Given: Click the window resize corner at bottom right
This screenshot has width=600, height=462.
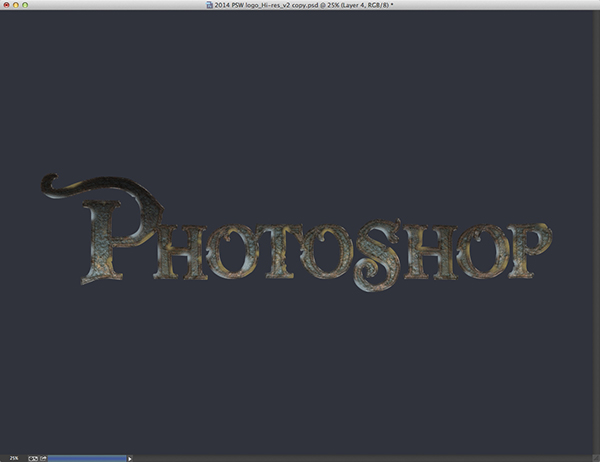Looking at the screenshot, I should pos(594,457).
